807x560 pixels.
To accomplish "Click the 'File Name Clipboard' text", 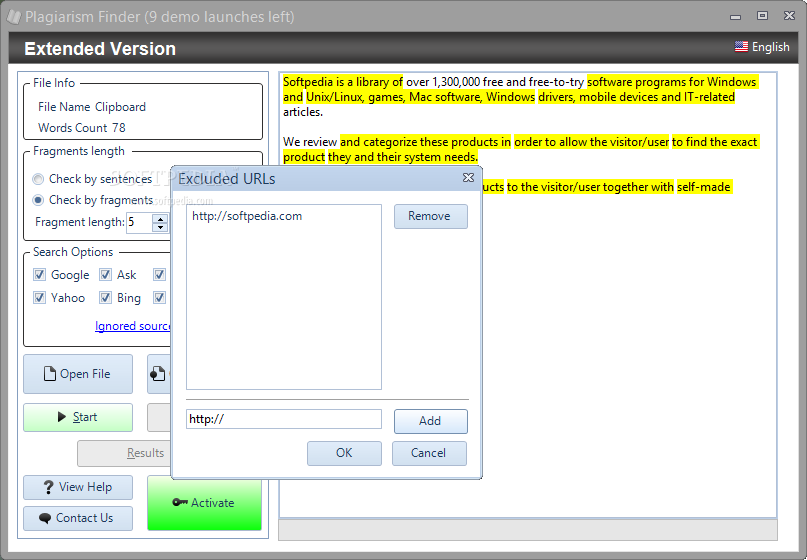I will (92, 107).
